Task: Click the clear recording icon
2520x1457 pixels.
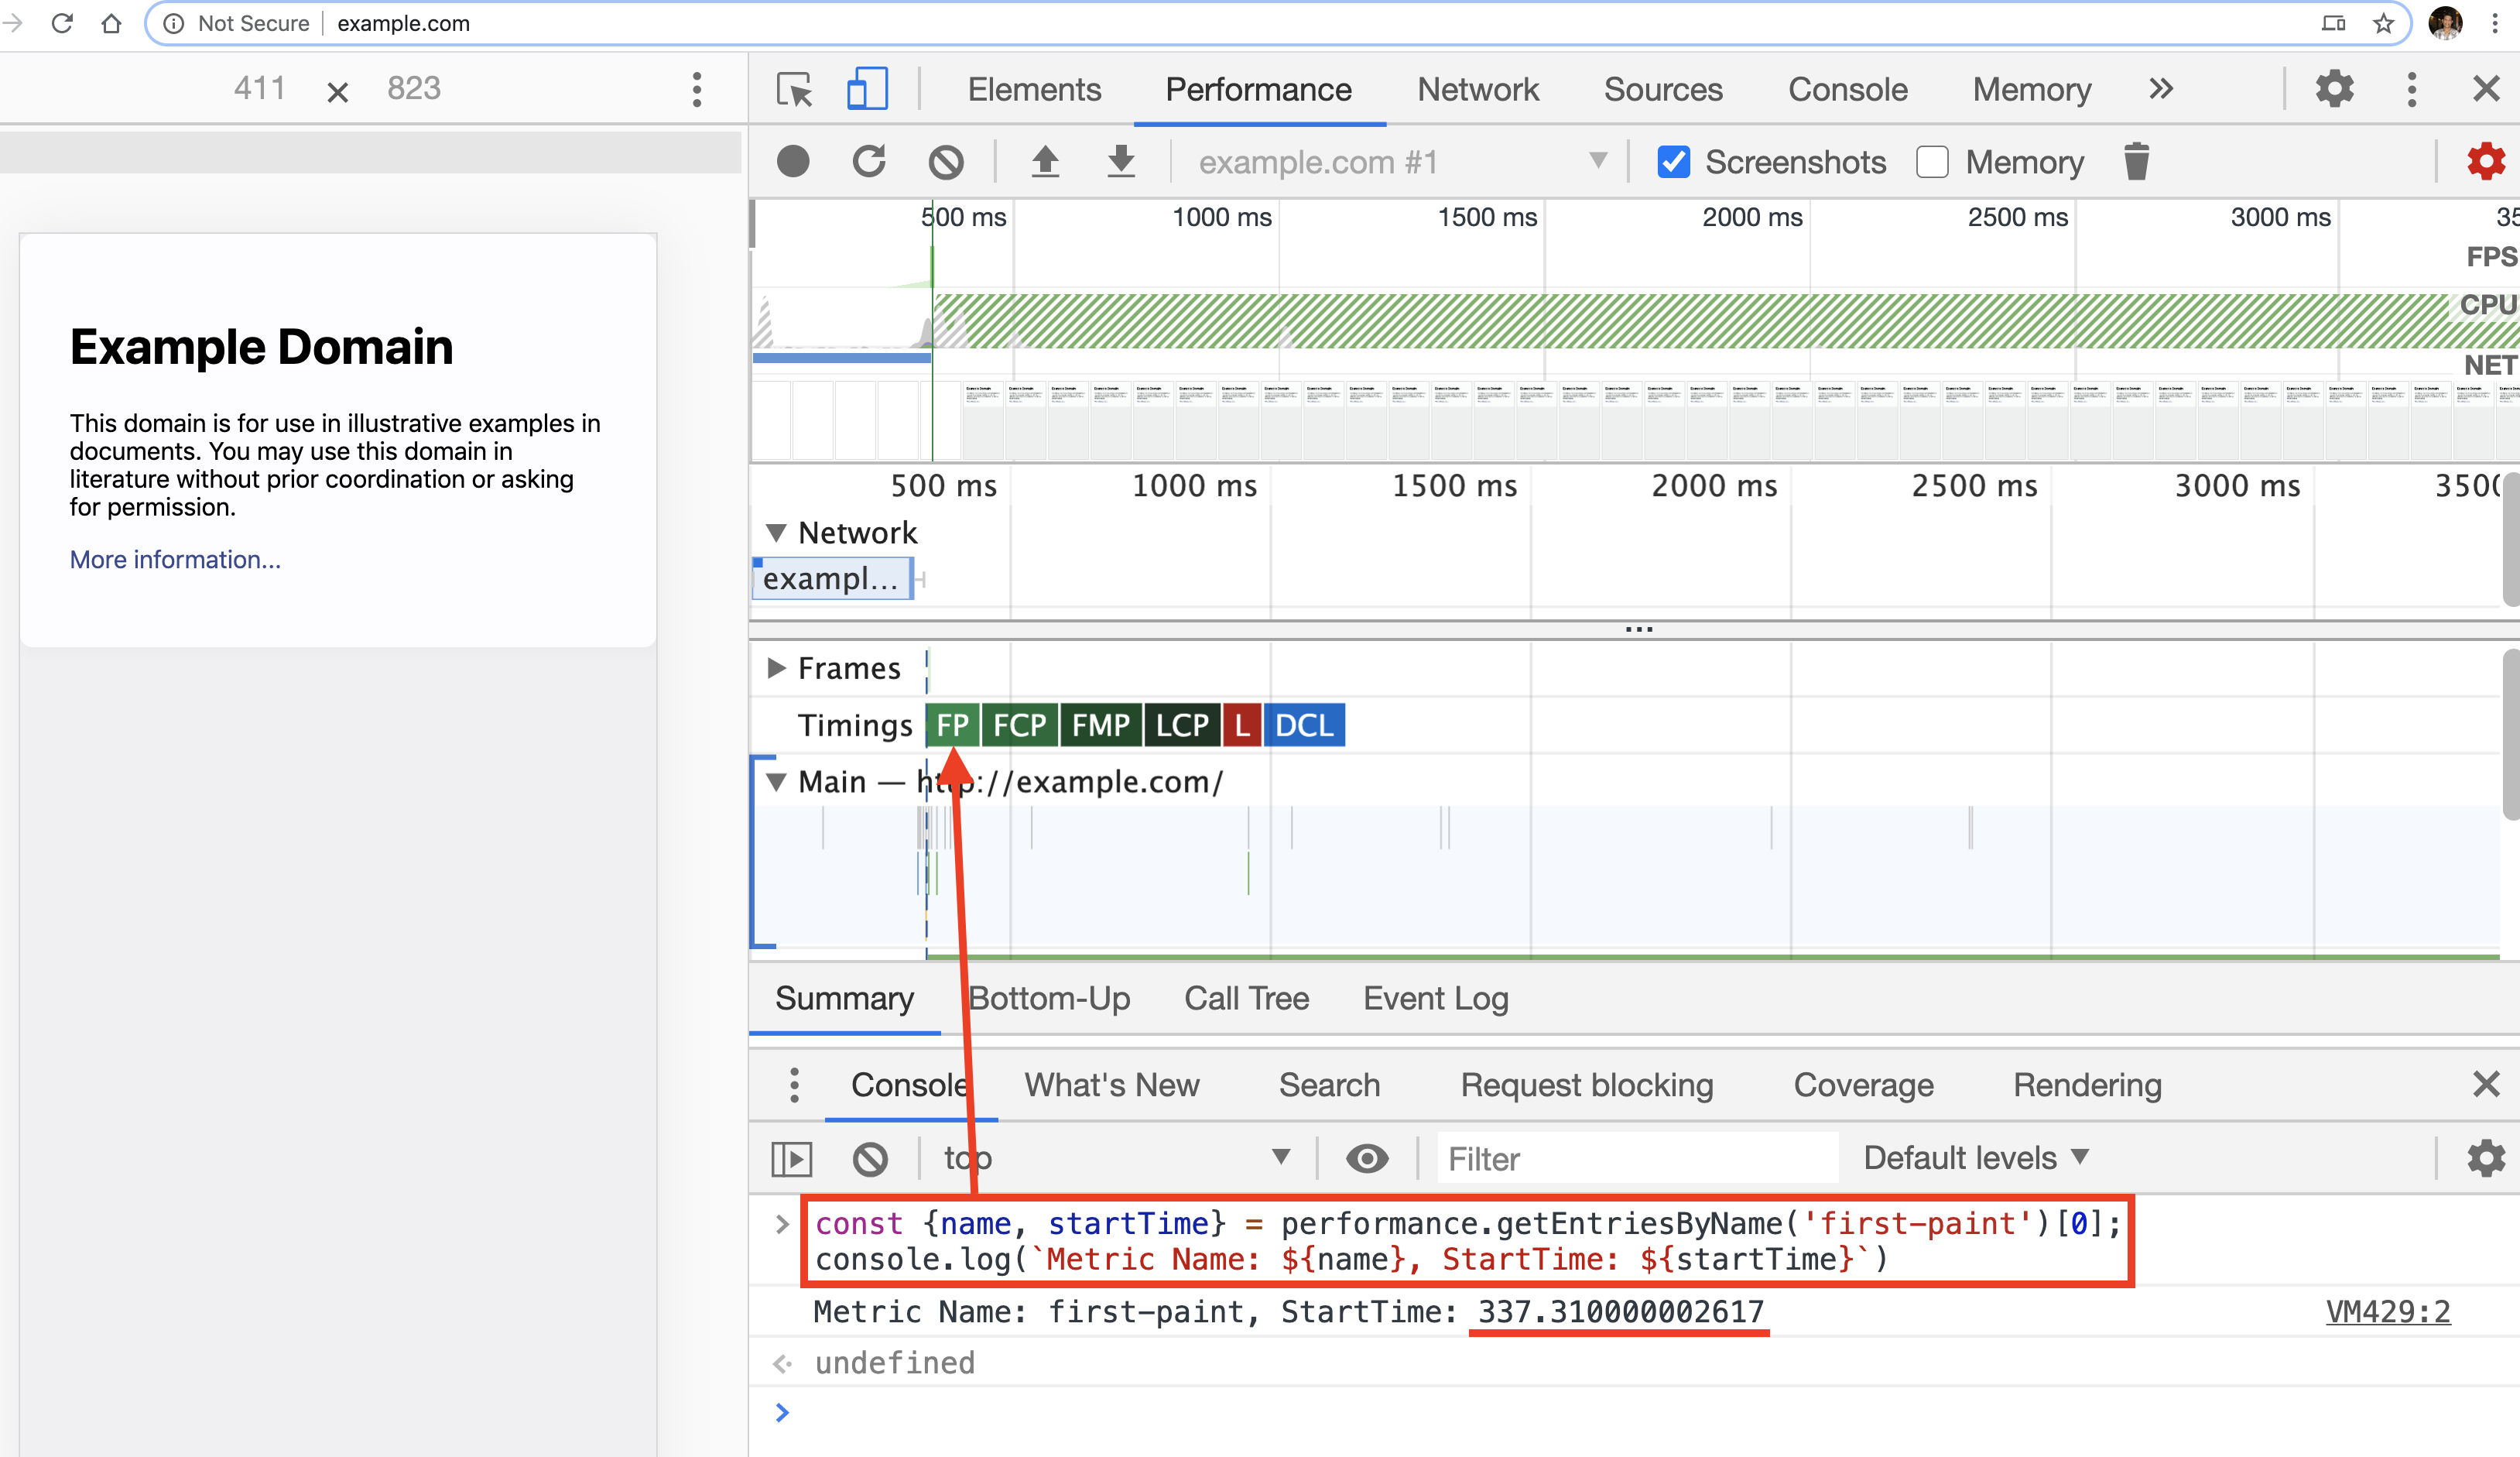Action: 945,161
